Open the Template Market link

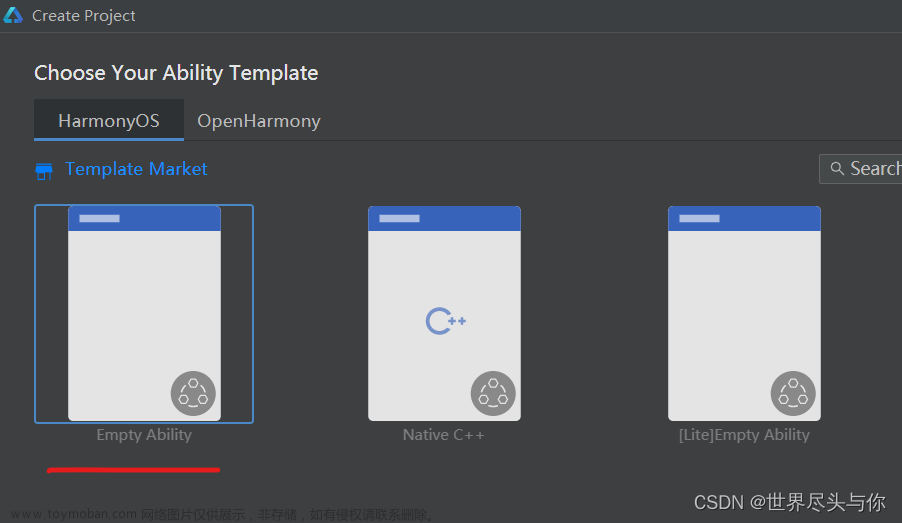click(136, 169)
